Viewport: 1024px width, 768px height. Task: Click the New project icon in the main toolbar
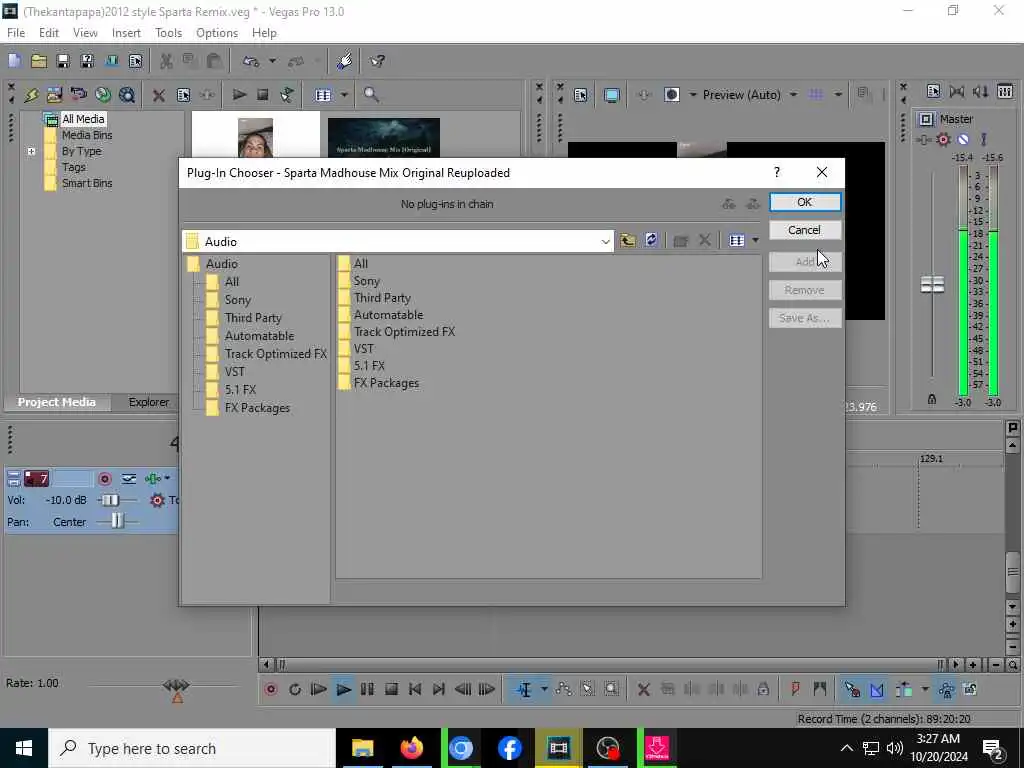(14, 61)
